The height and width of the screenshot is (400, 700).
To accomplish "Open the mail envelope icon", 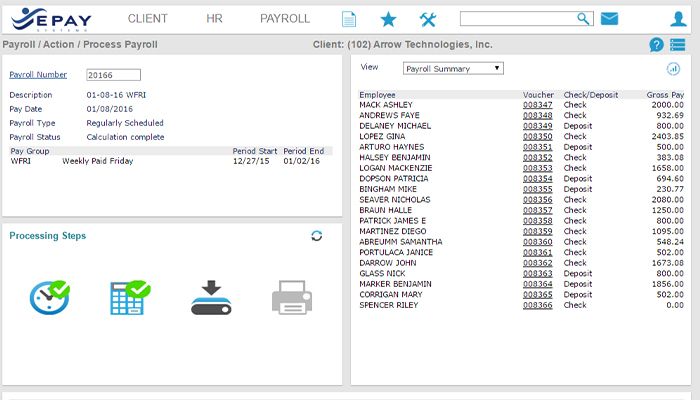I will tap(609, 19).
